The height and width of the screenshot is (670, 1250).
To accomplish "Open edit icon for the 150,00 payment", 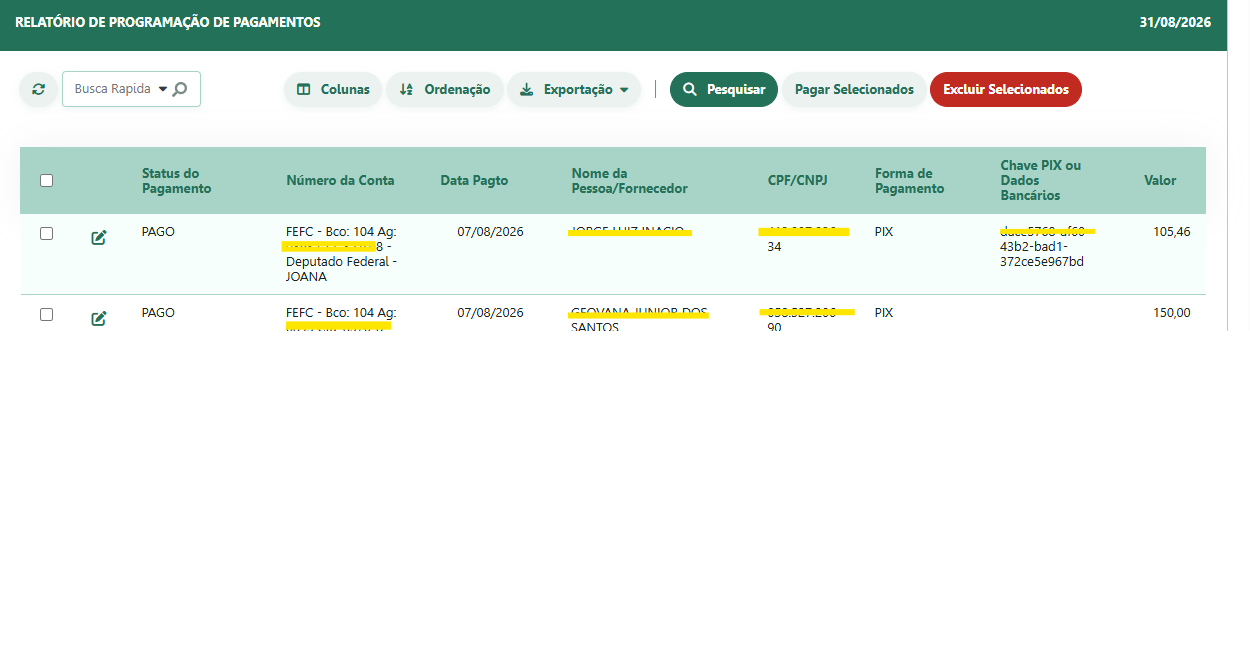I will coord(98,319).
